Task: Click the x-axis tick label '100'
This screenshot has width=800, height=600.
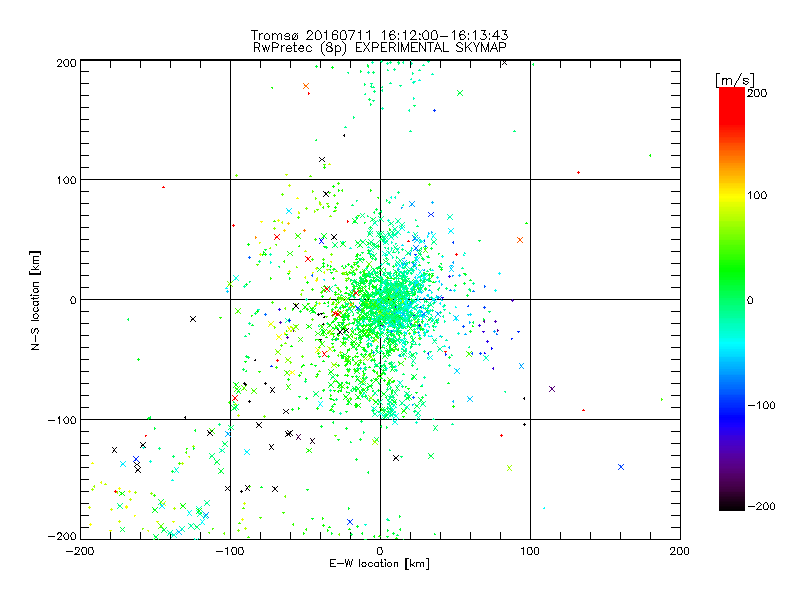Action: coord(530,551)
